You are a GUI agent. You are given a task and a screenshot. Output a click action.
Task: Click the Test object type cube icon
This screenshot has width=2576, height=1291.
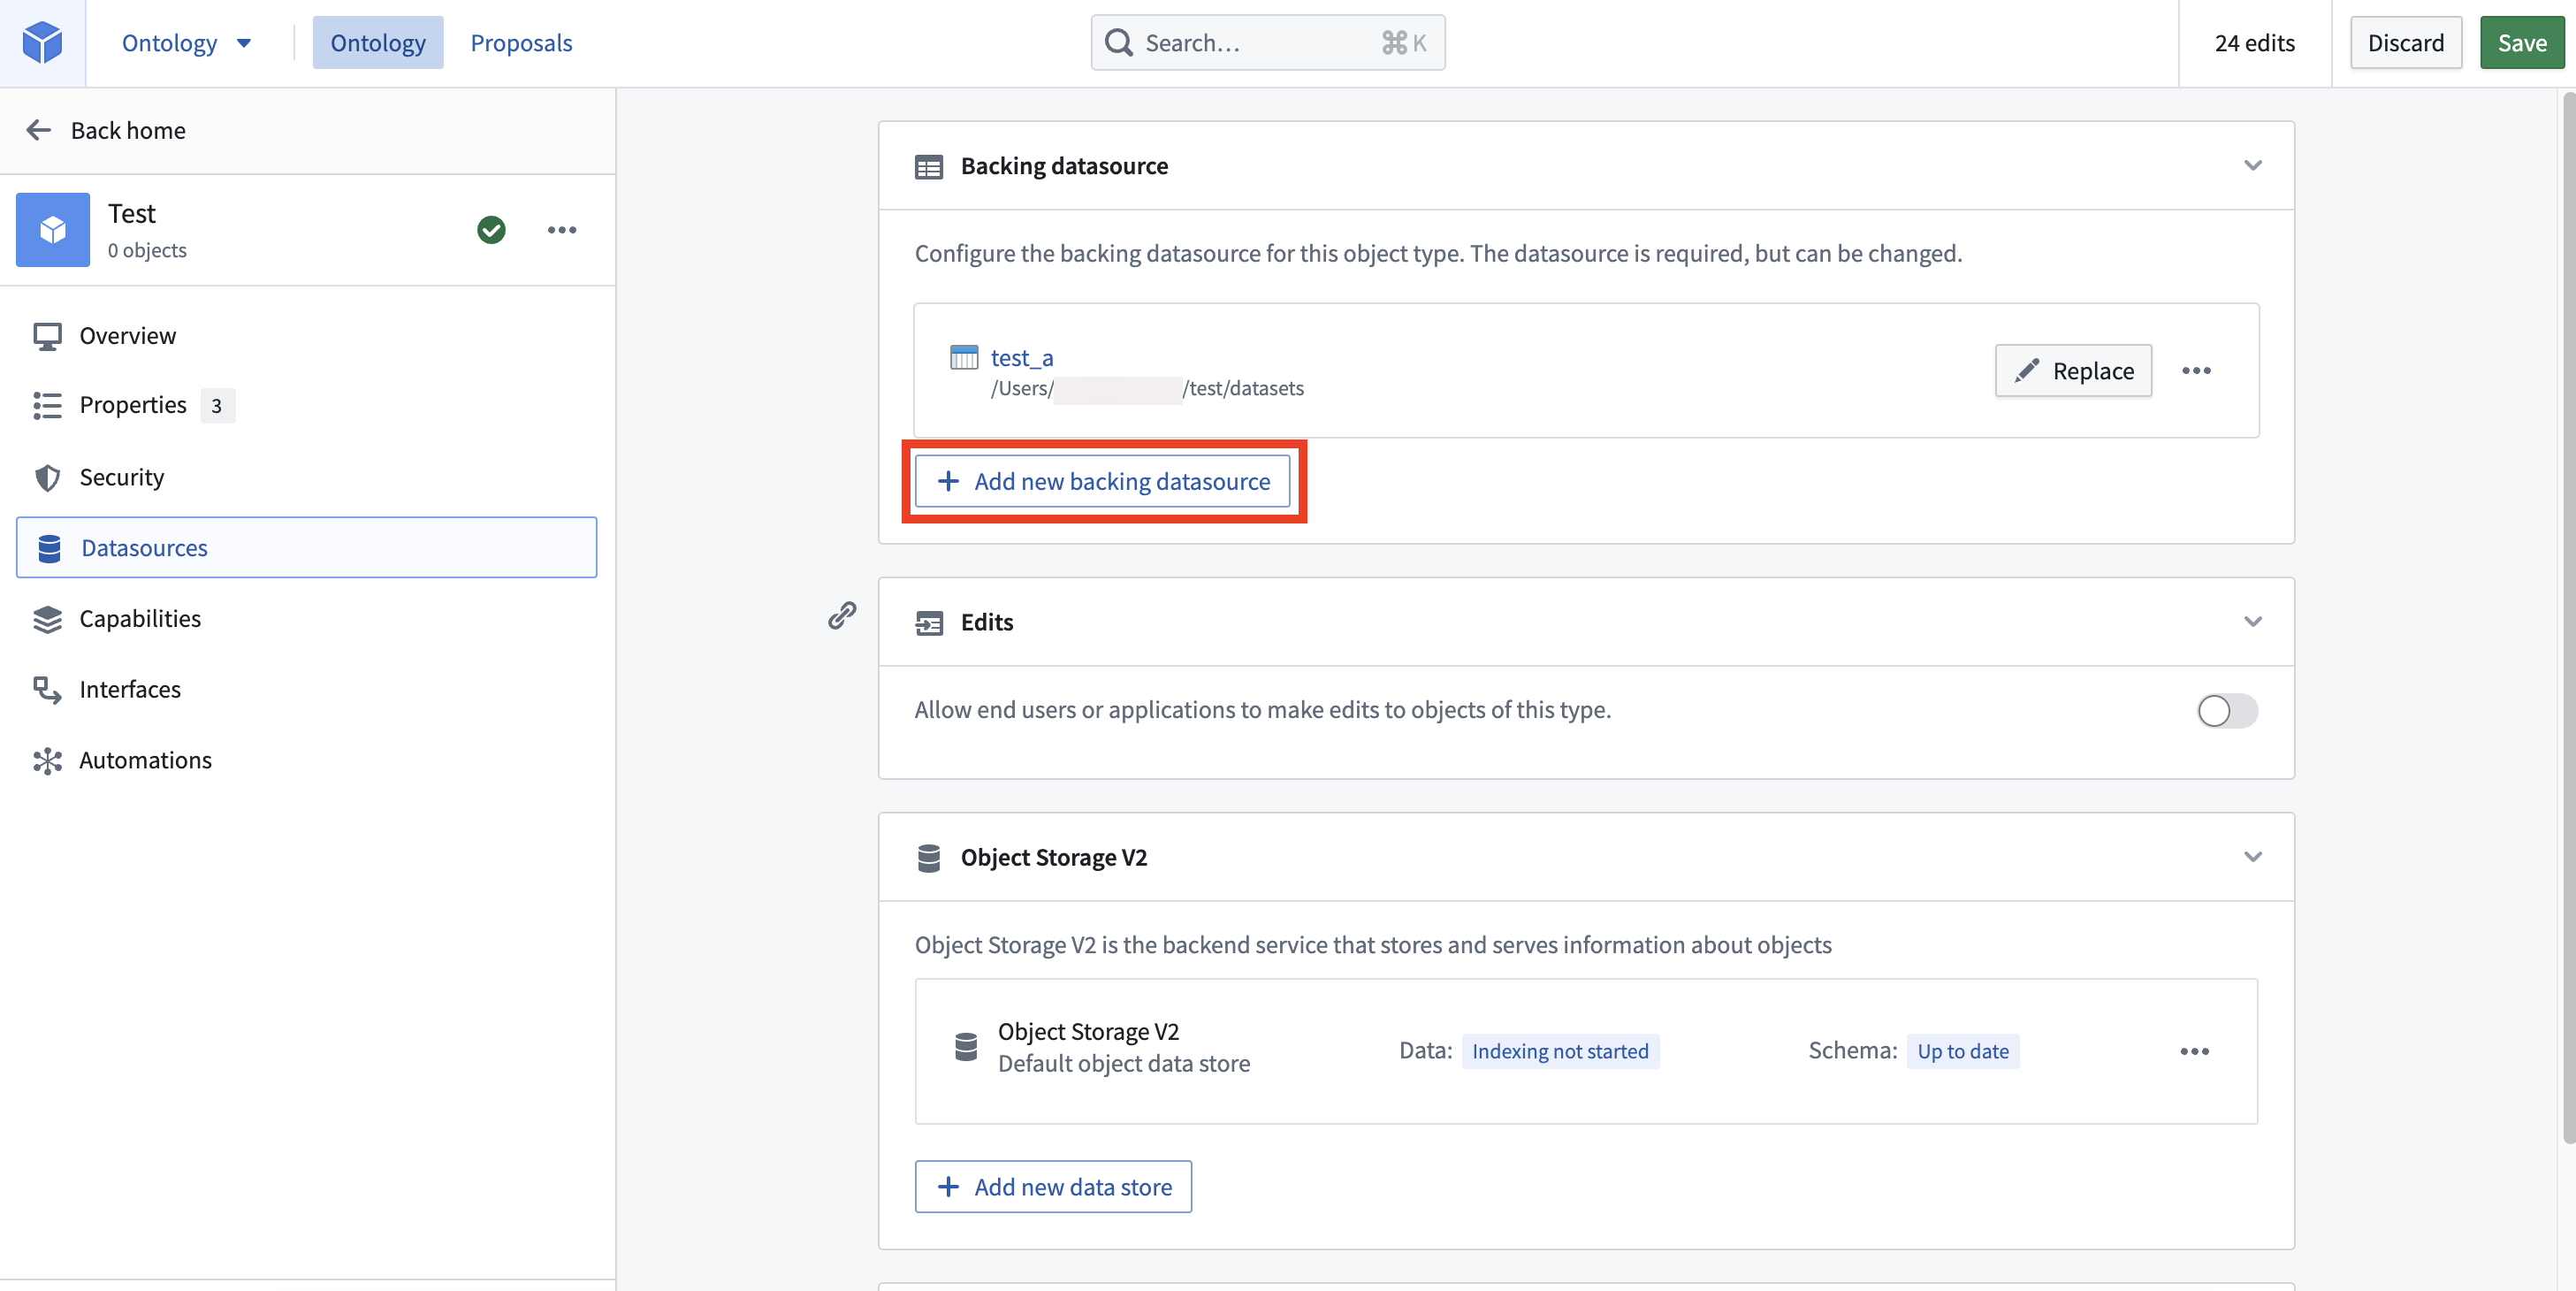pos(53,230)
